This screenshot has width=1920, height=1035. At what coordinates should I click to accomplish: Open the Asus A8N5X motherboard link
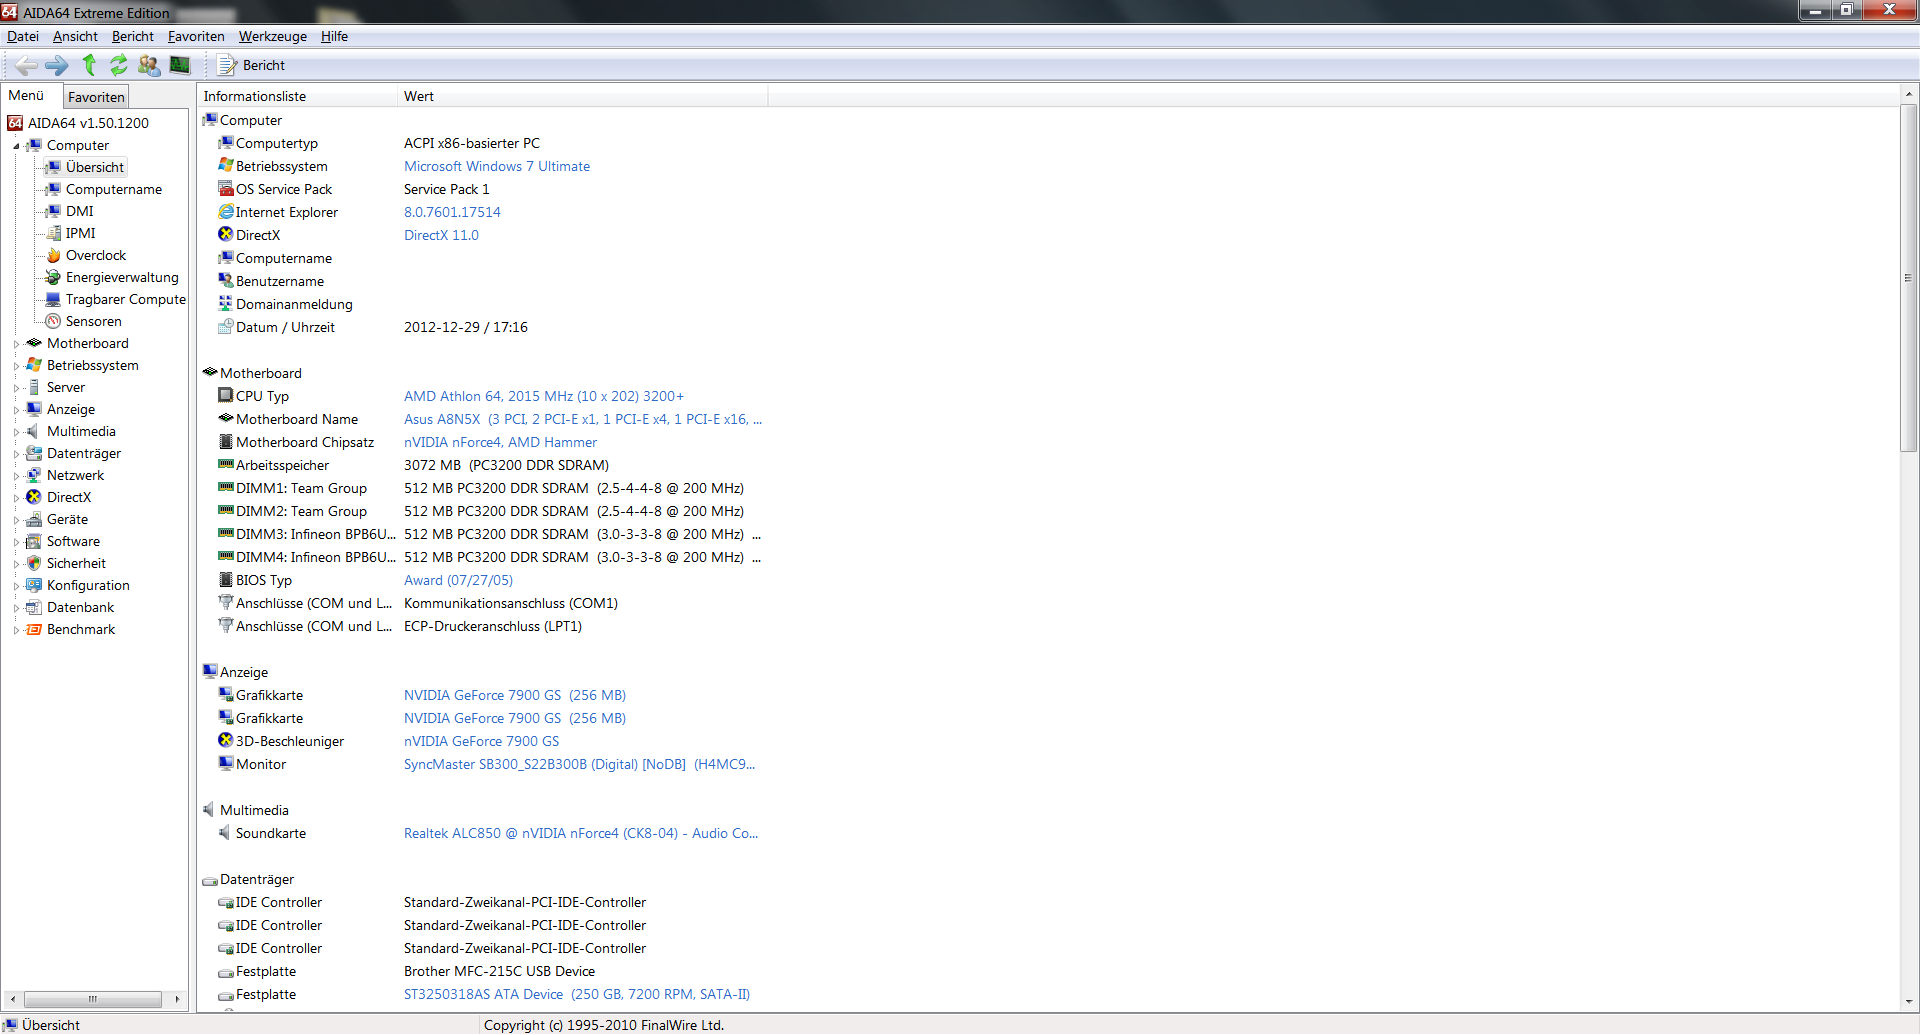(583, 419)
